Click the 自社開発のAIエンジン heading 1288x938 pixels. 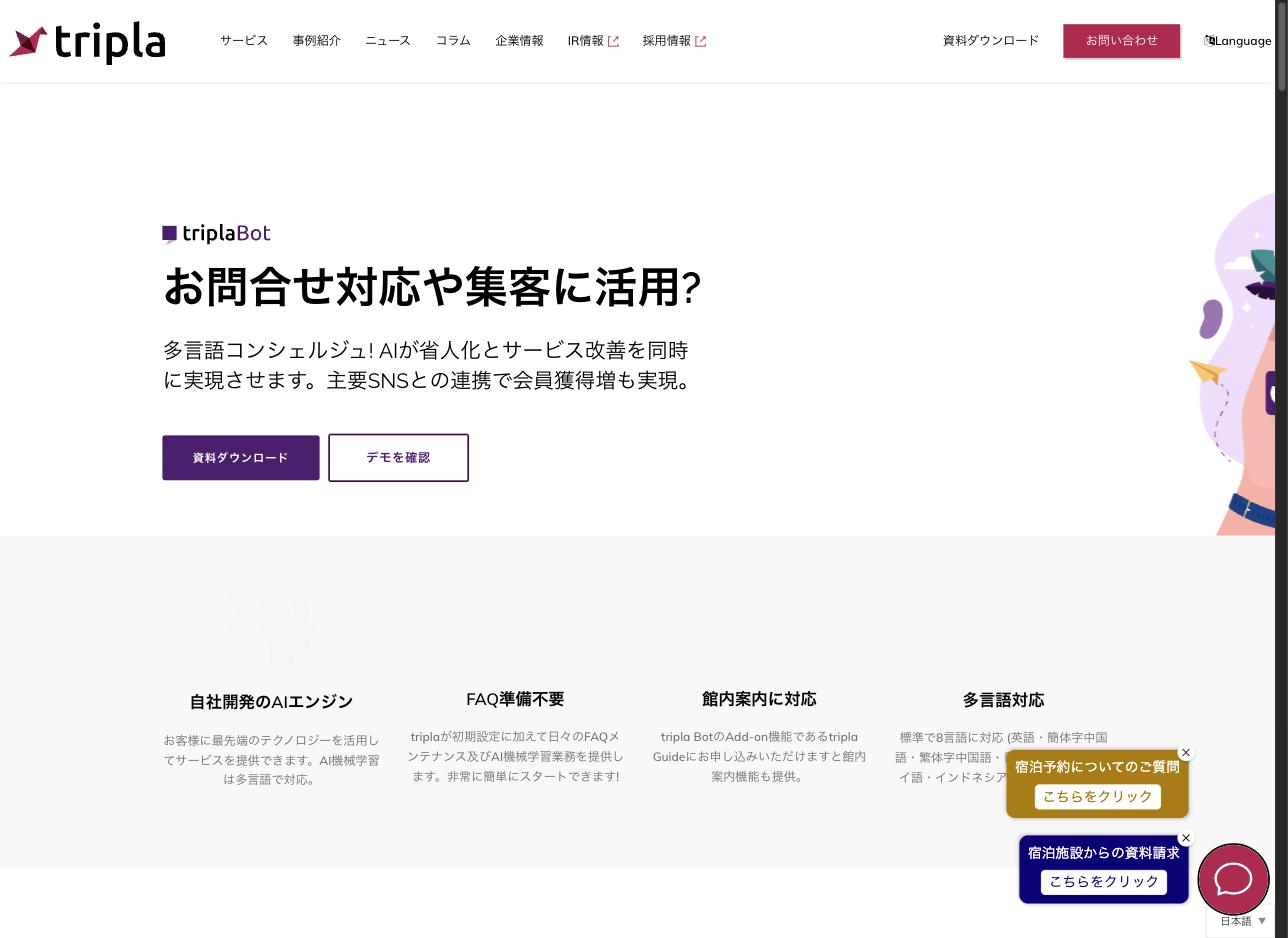(271, 702)
